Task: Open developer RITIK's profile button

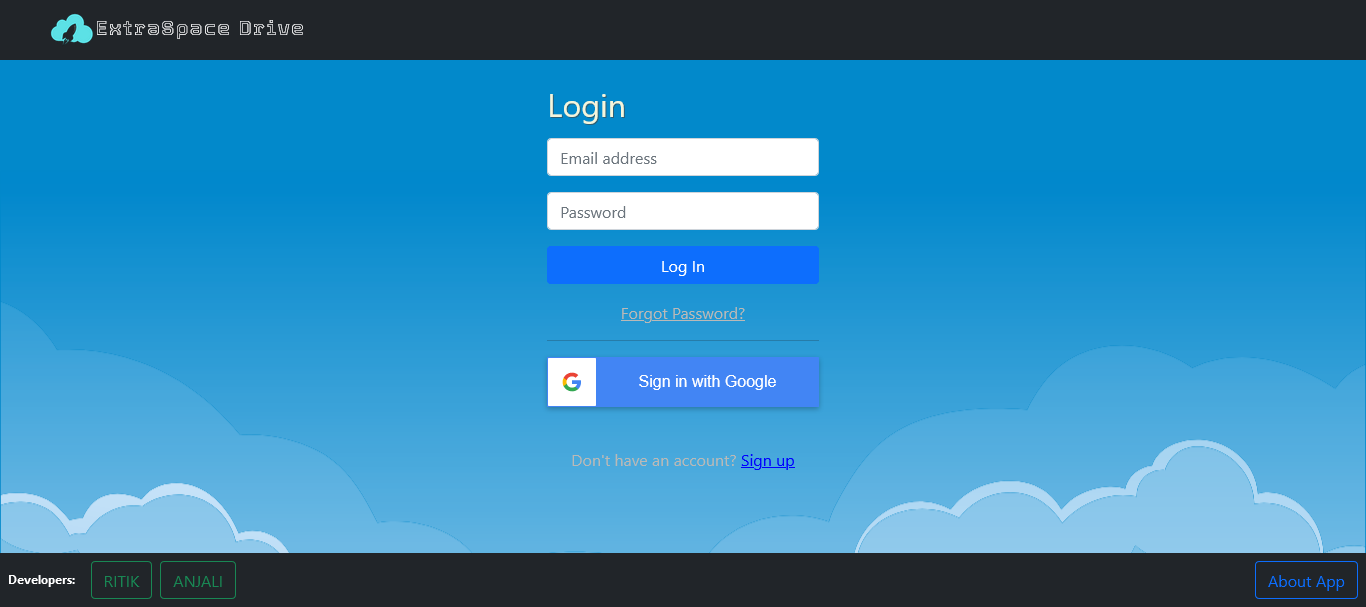Action: tap(121, 581)
